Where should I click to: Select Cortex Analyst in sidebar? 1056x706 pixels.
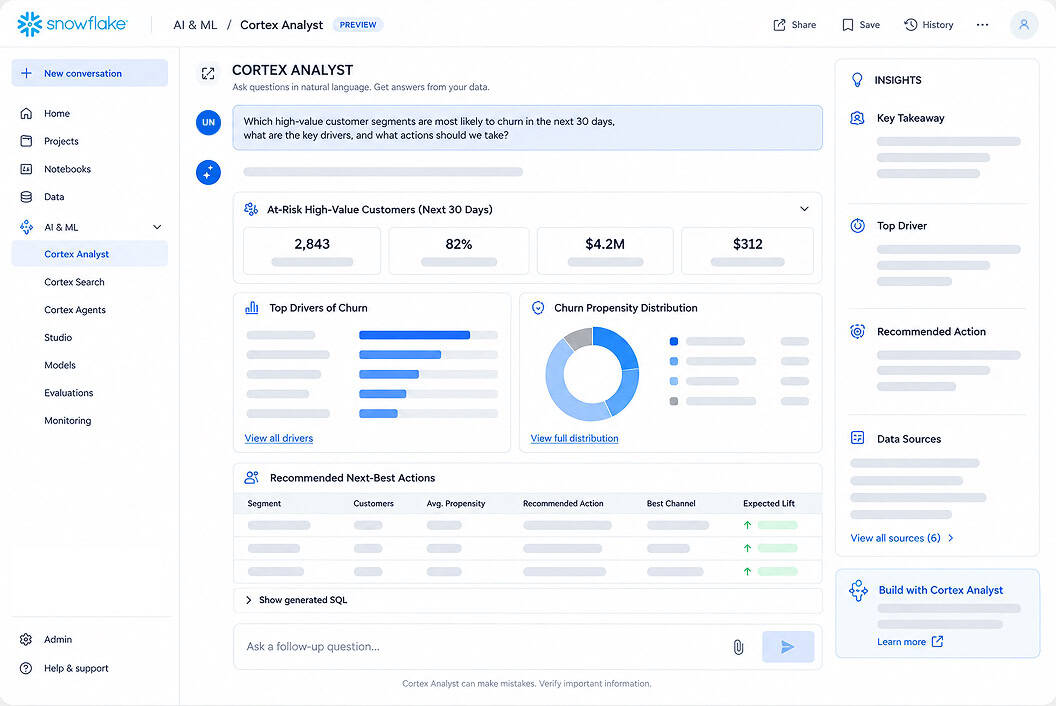click(90, 254)
